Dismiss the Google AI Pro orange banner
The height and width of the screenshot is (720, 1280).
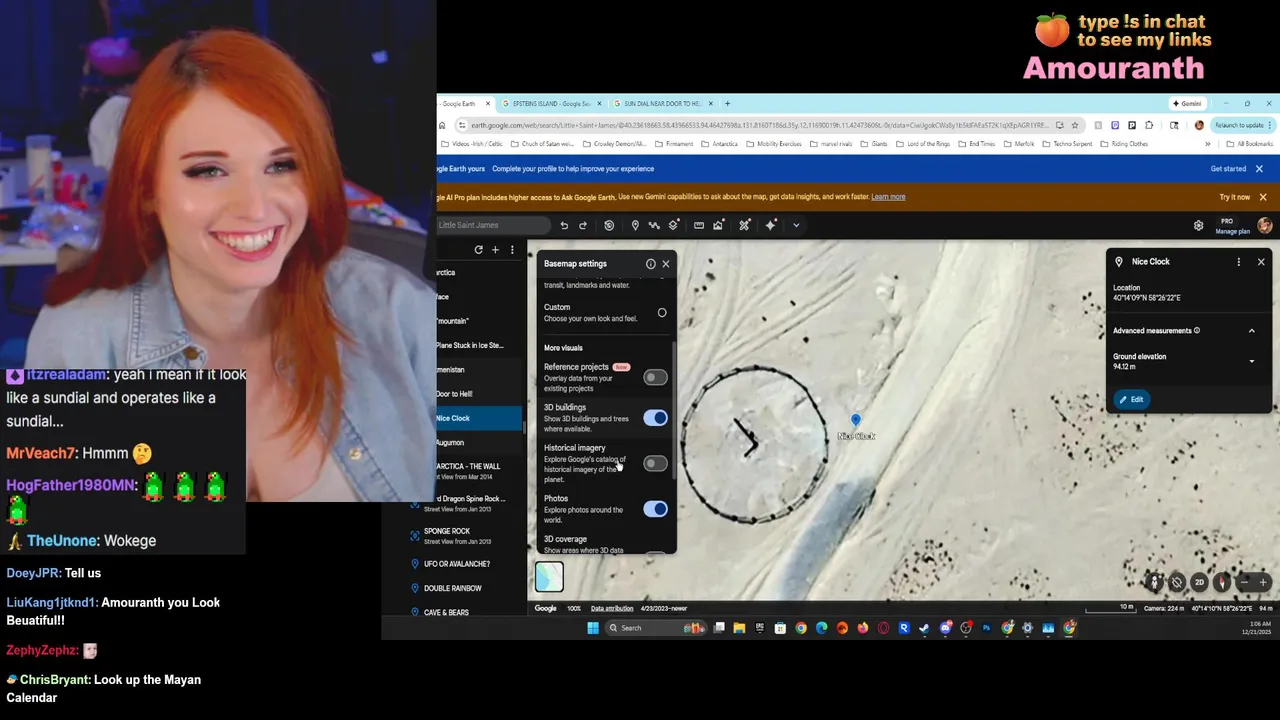[x=1263, y=197]
